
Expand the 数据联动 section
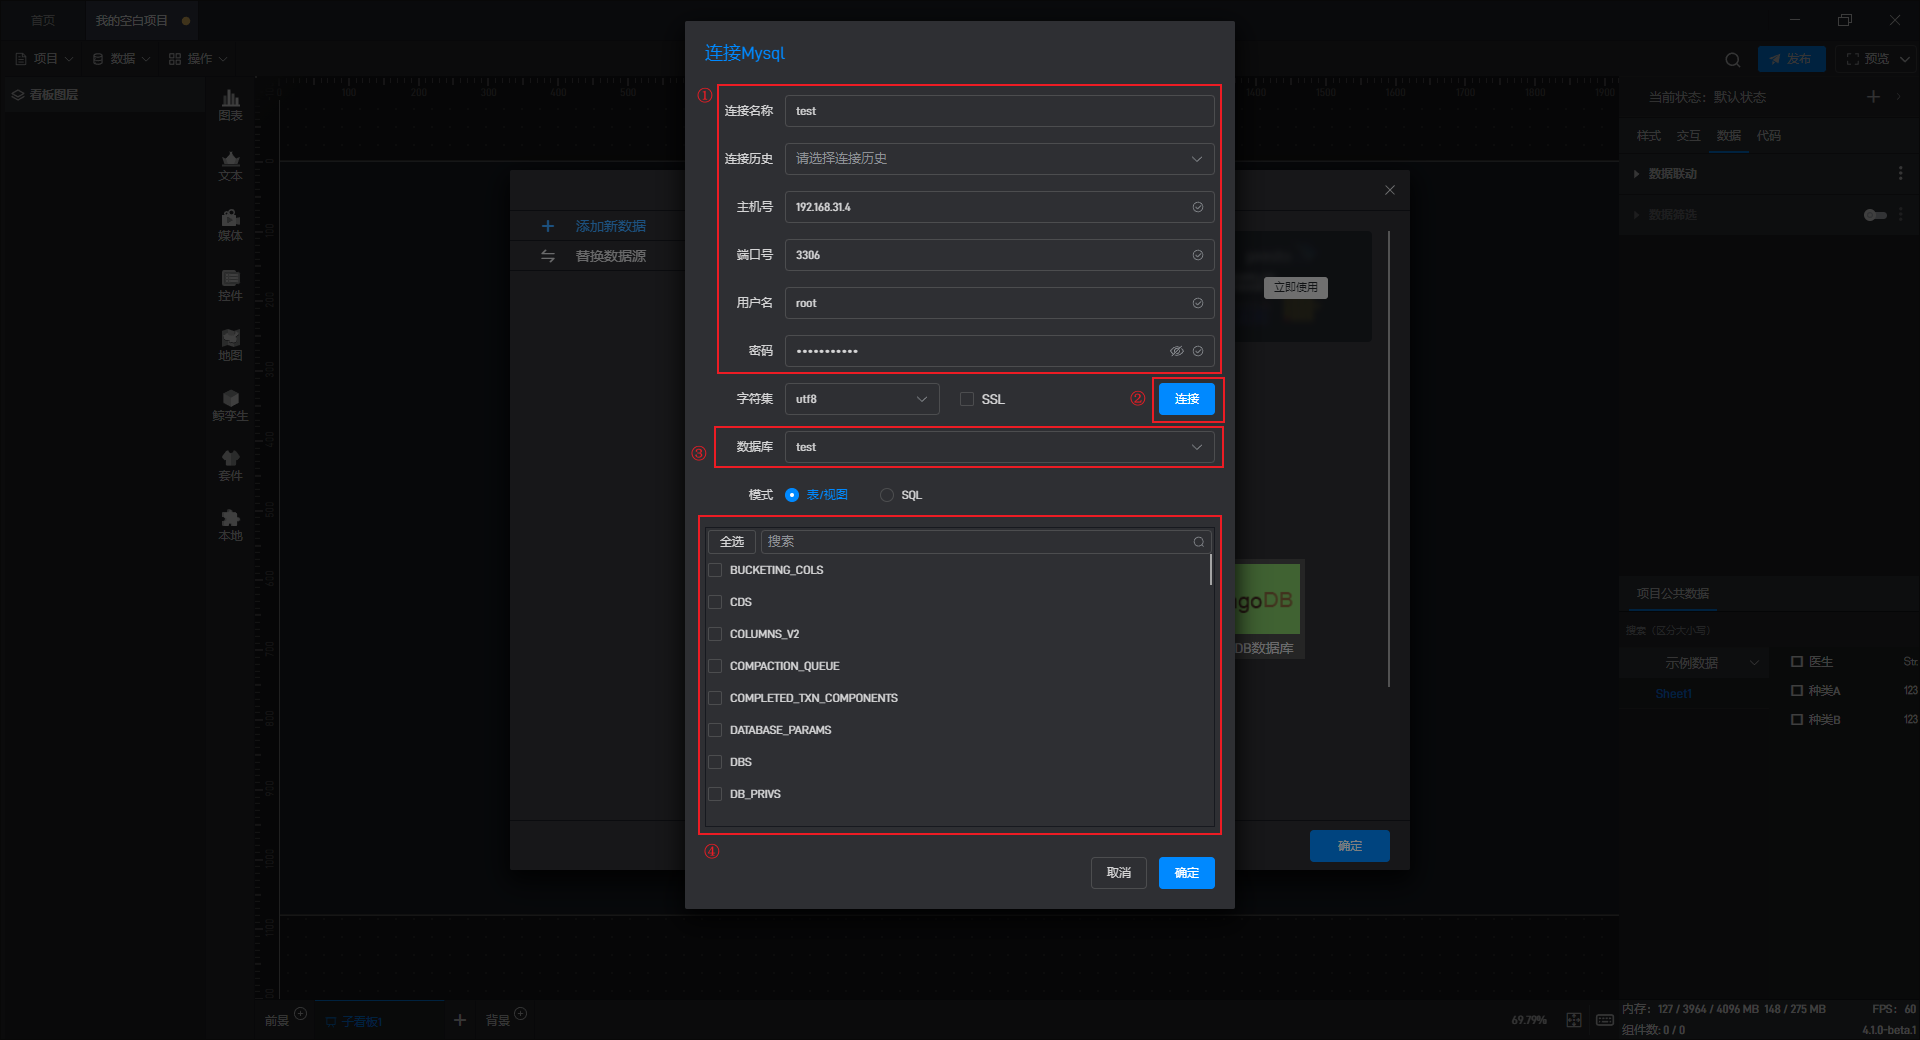pos(1636,174)
